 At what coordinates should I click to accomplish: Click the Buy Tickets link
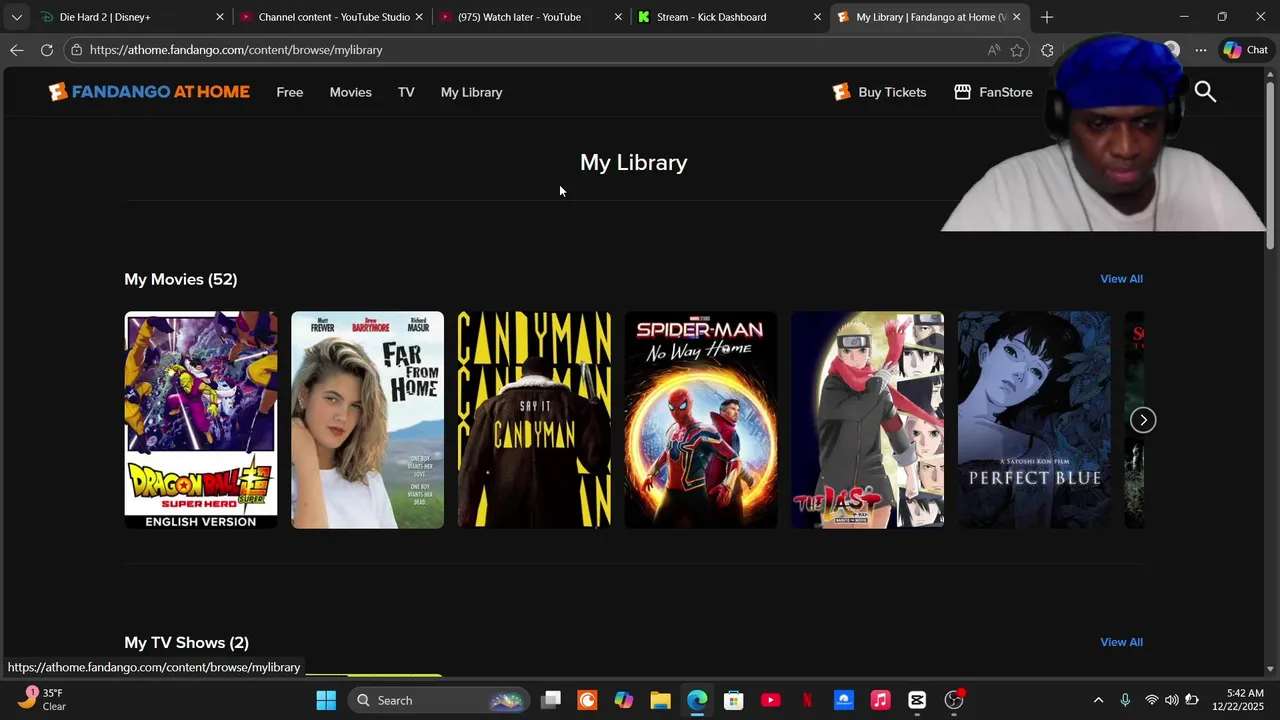(x=880, y=92)
